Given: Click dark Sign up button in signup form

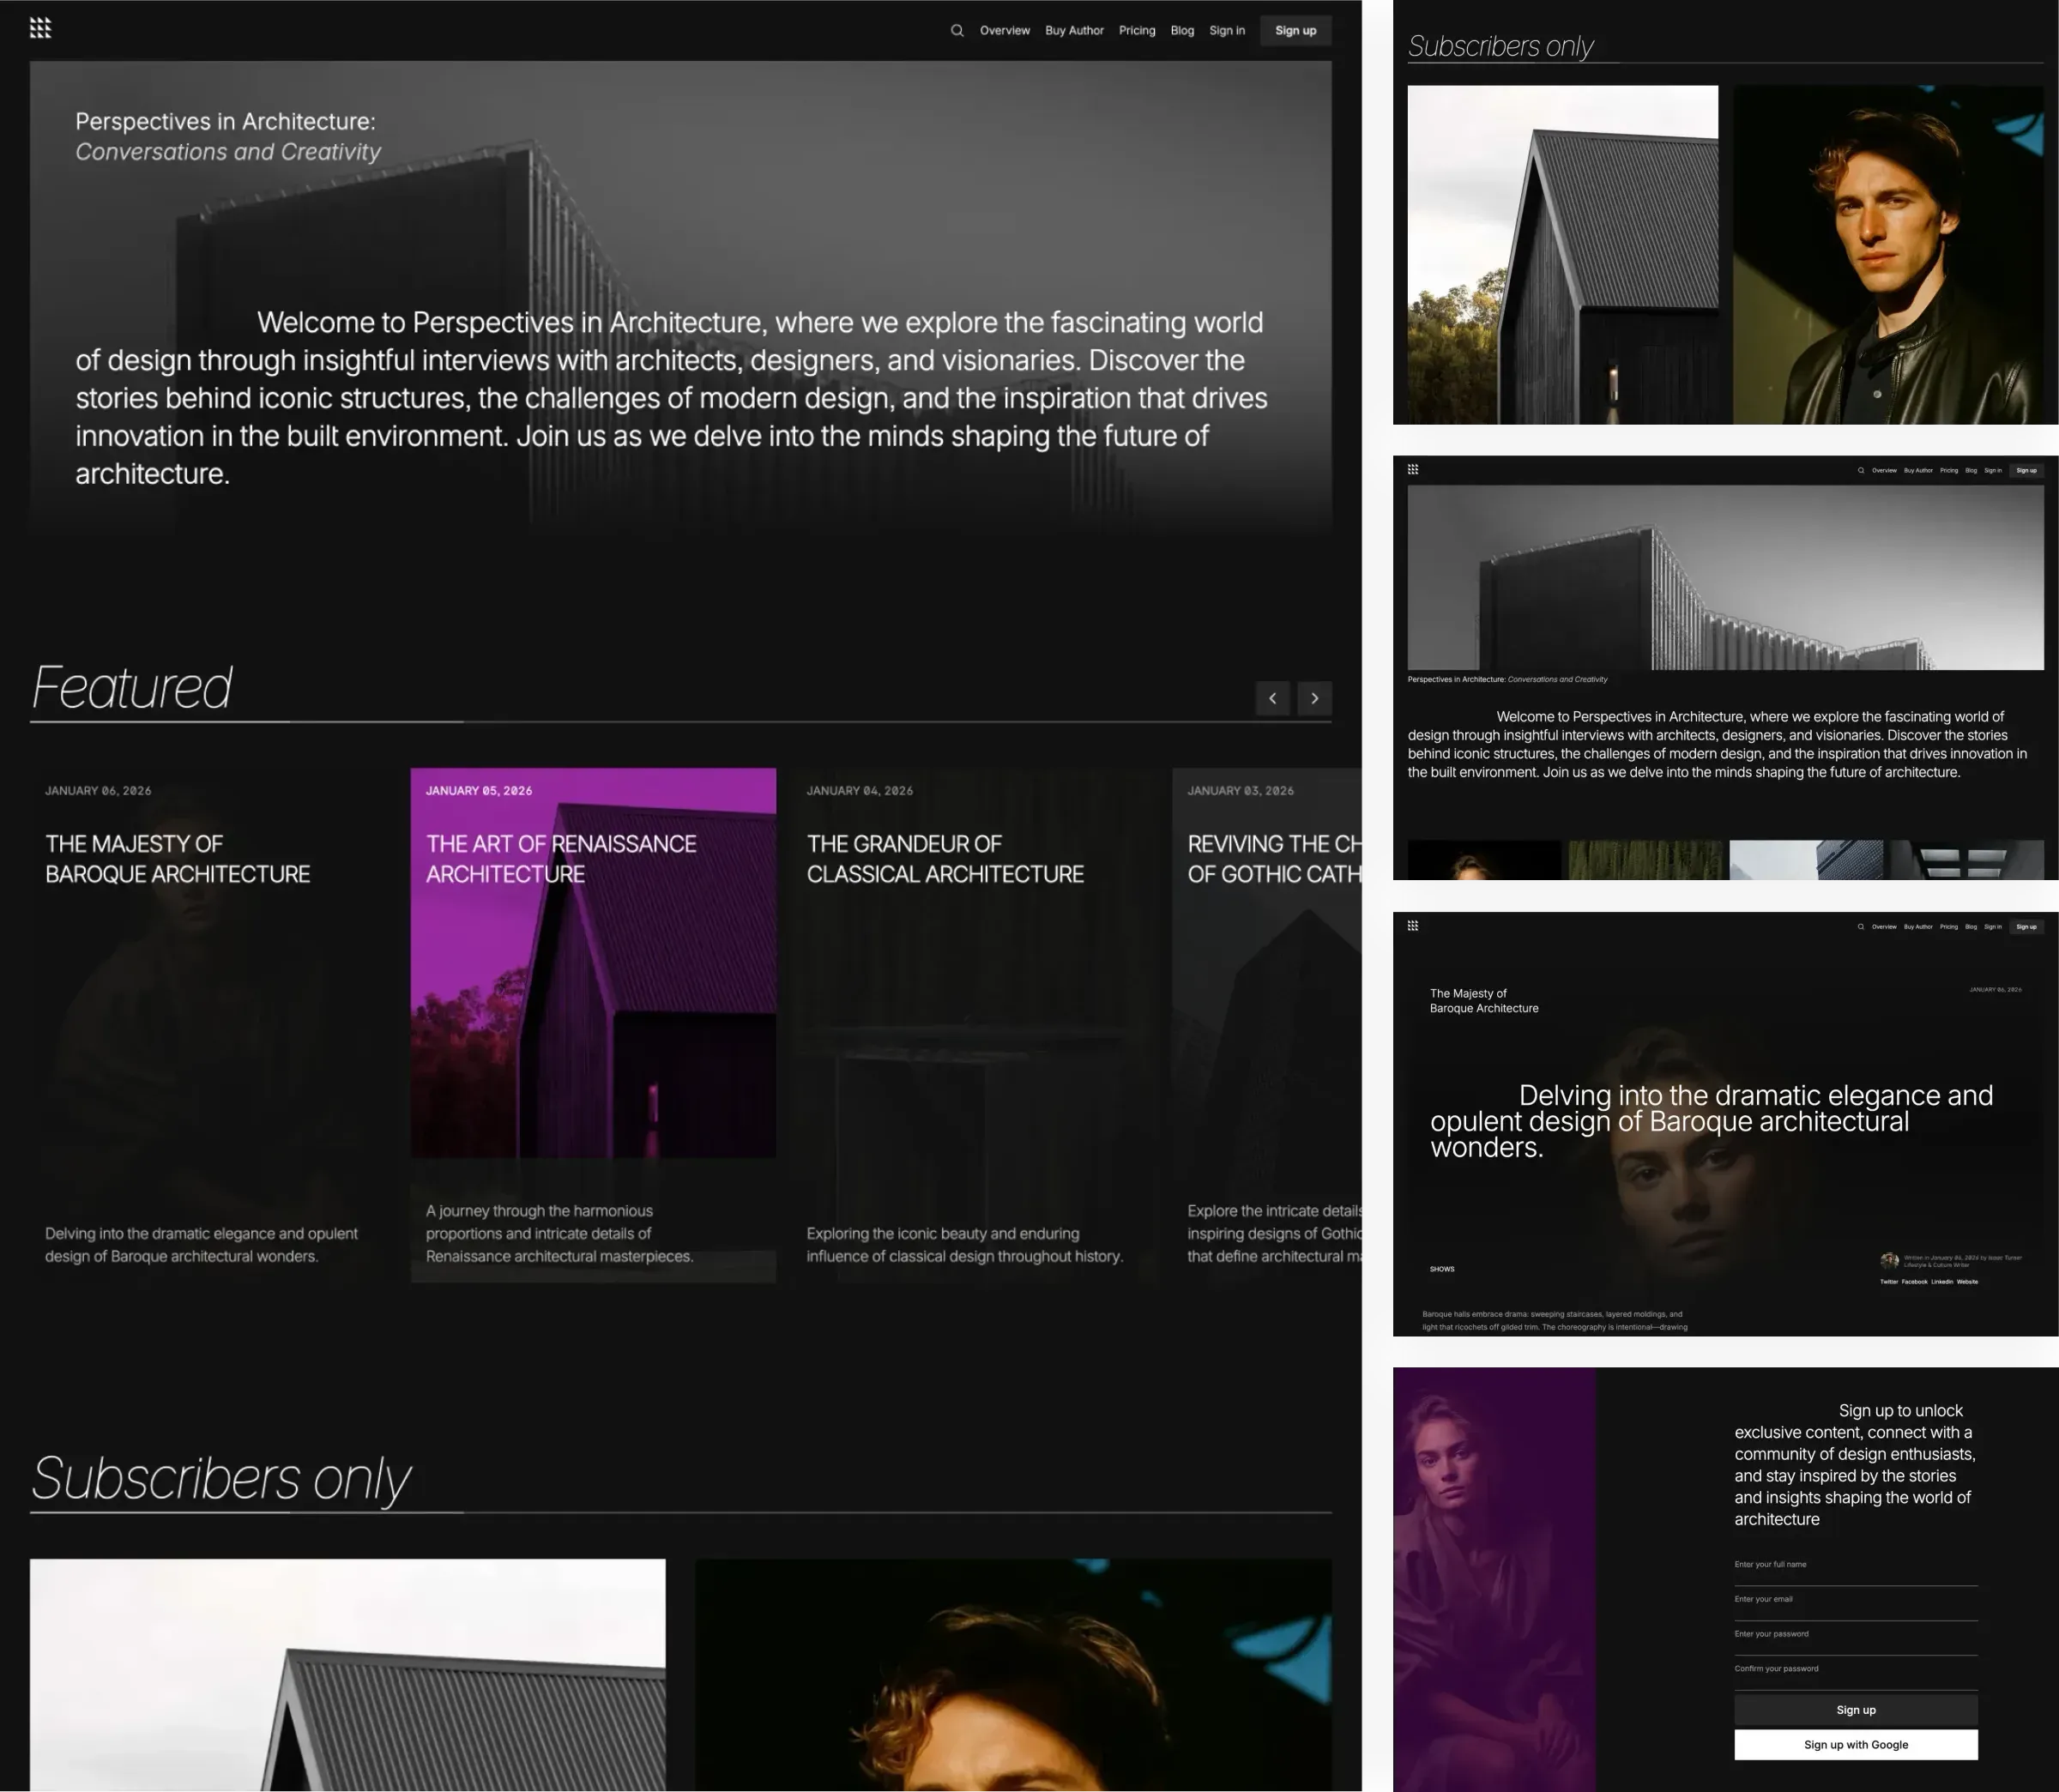Looking at the screenshot, I should pos(1856,1710).
